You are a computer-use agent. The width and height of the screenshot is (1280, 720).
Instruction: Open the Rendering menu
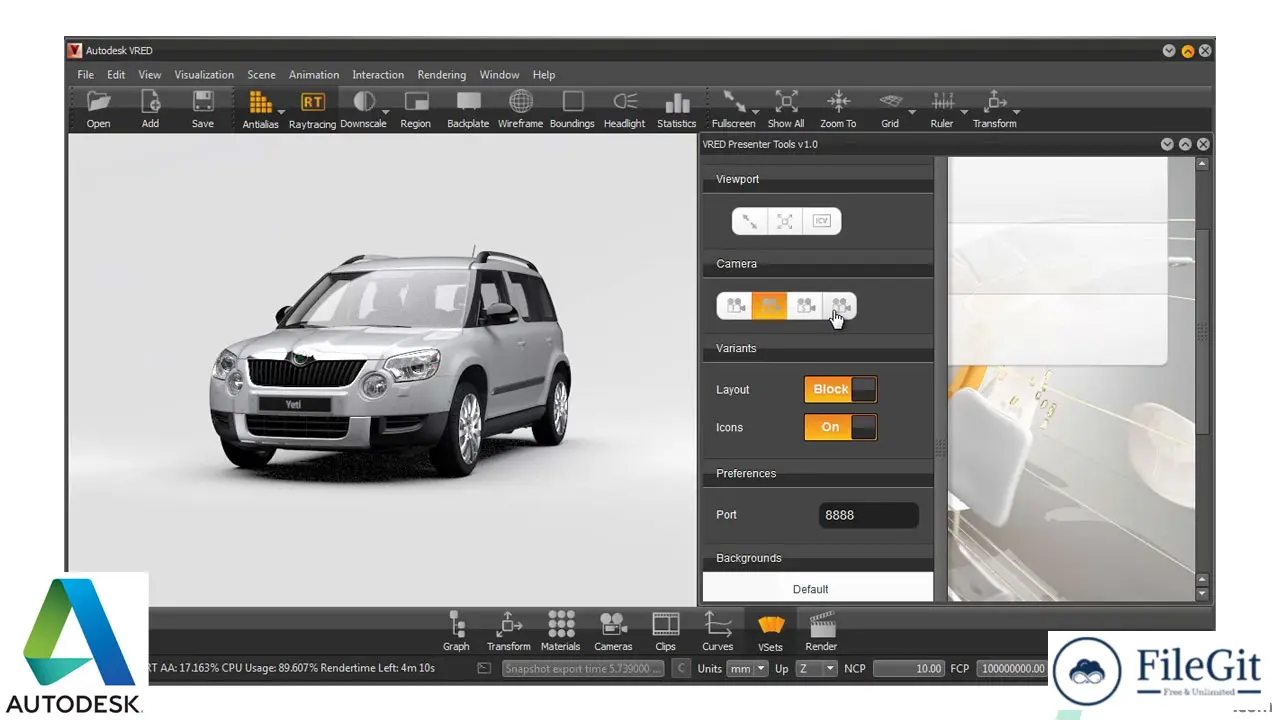click(x=442, y=75)
